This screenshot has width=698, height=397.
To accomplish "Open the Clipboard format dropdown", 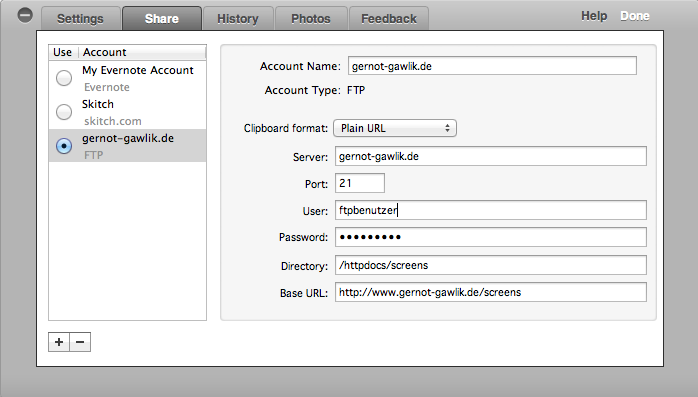I will click(395, 128).
